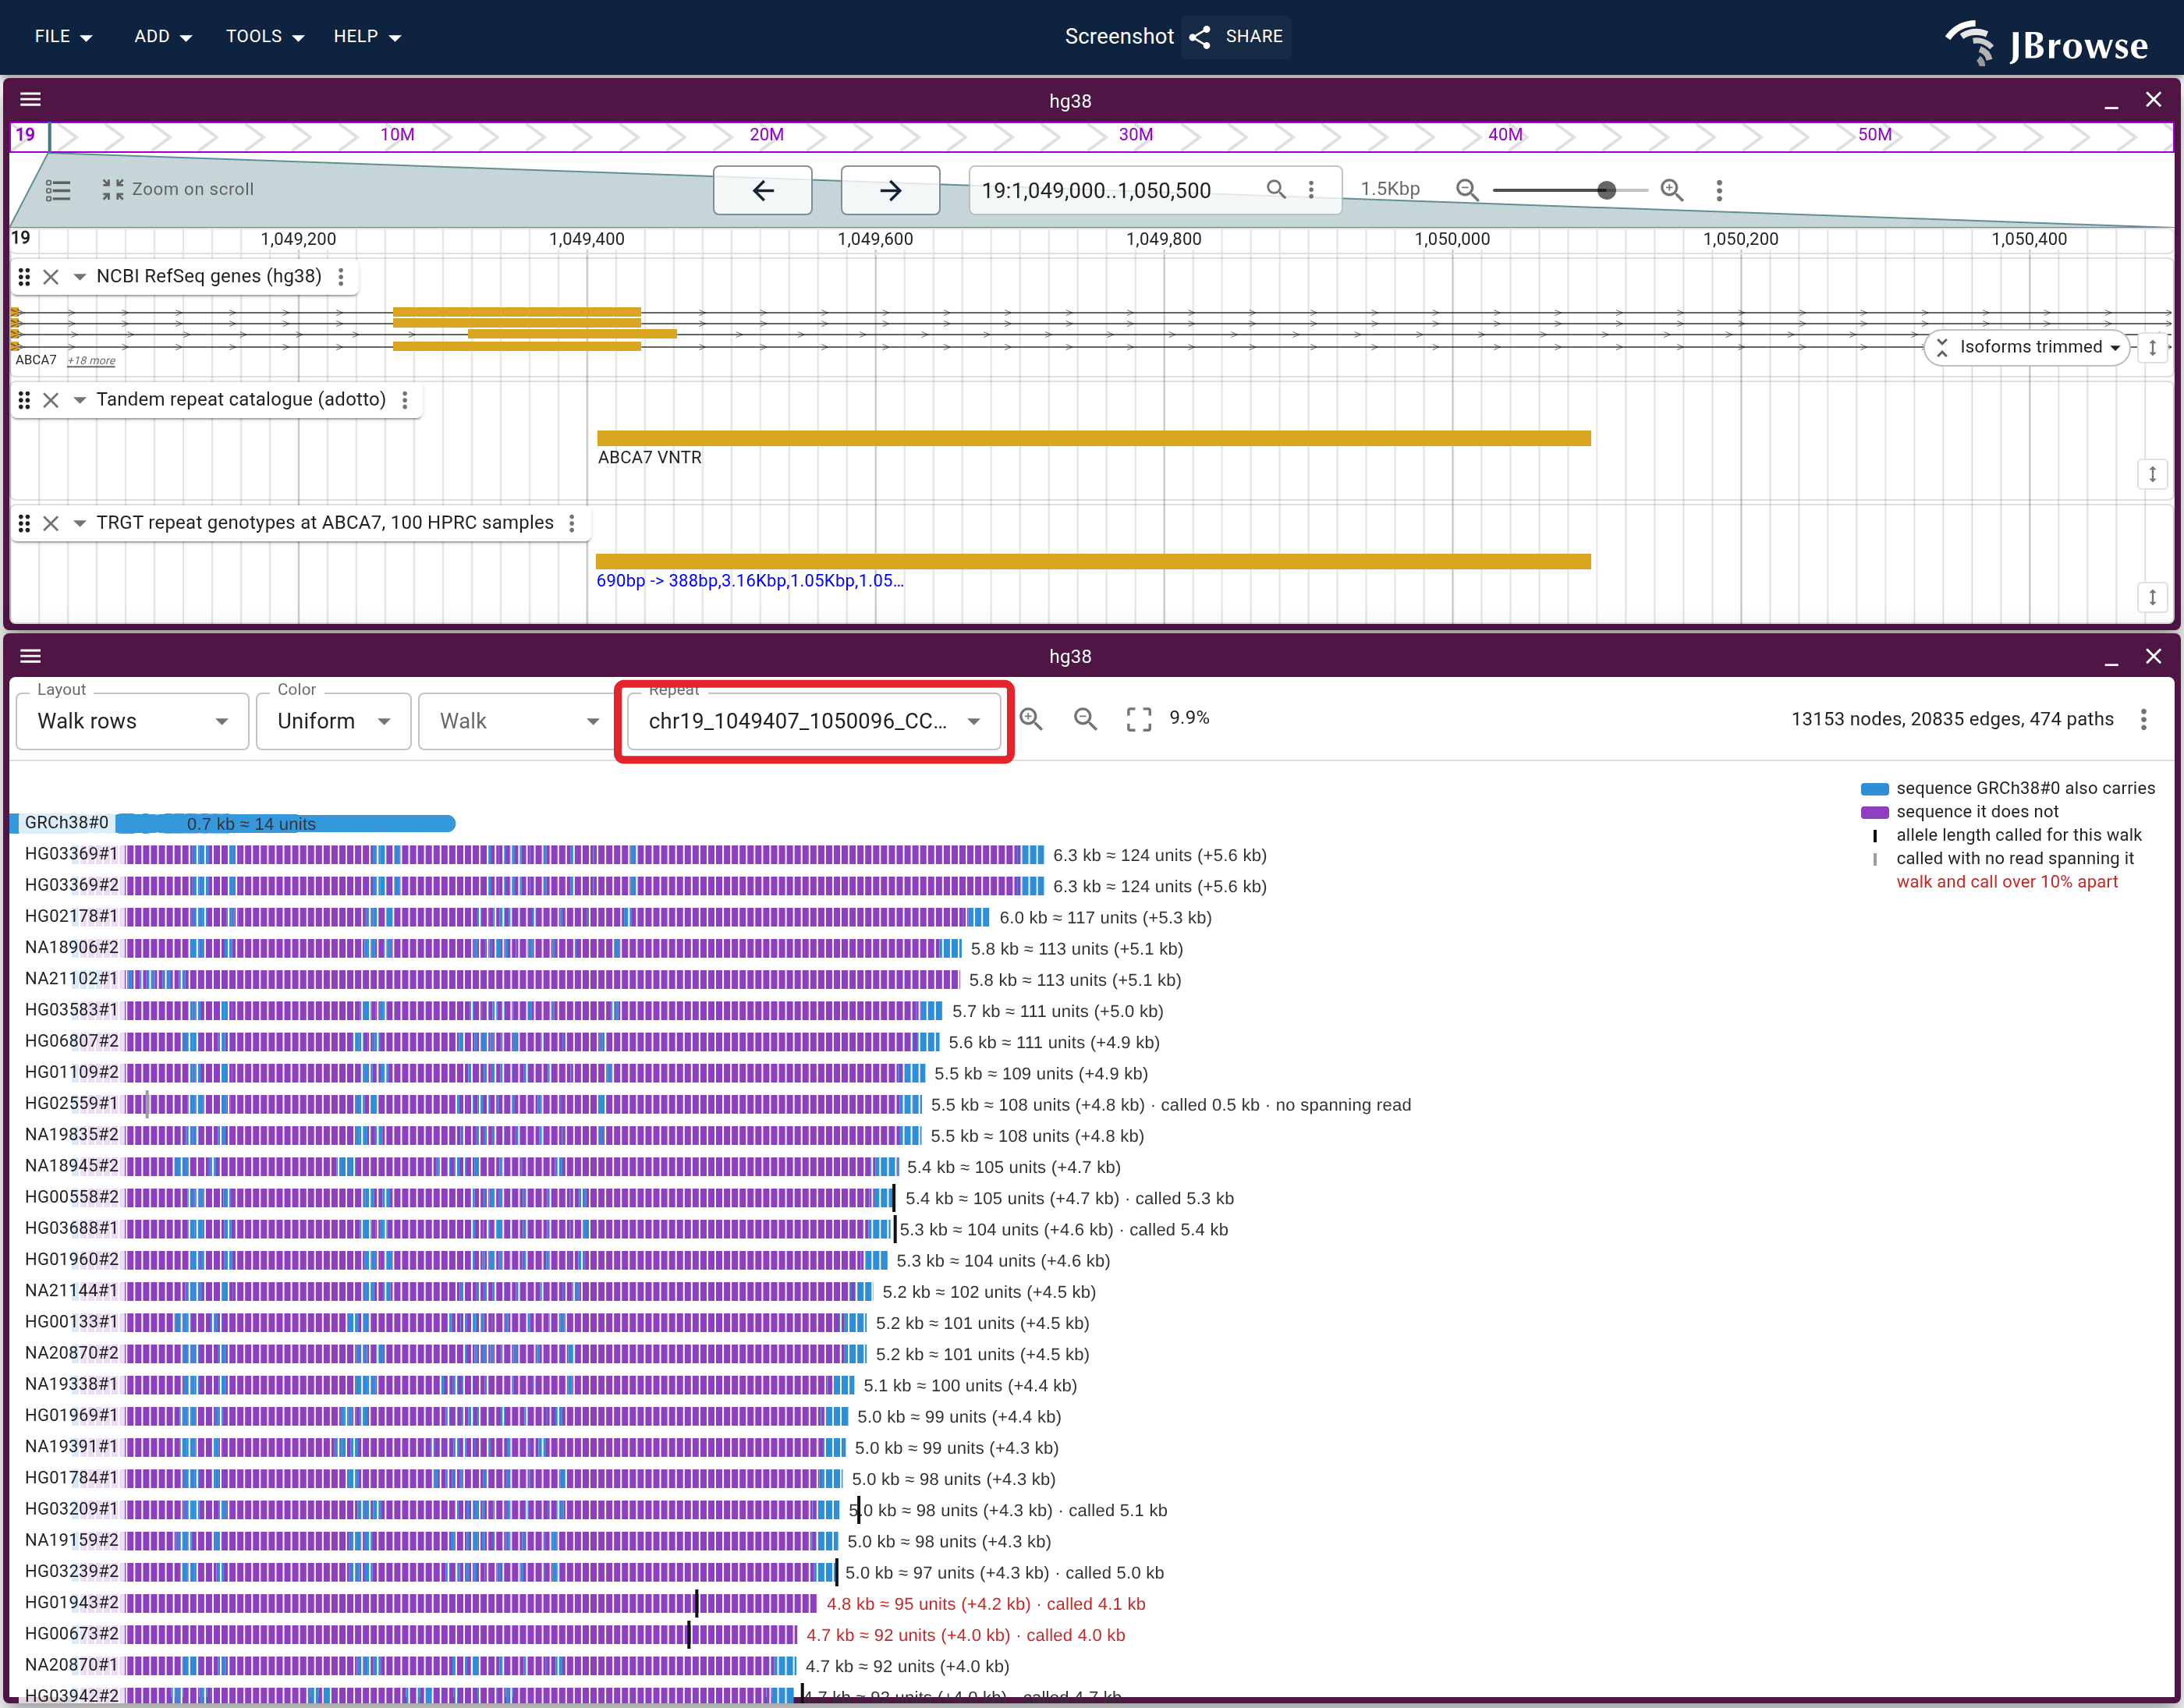2184x1708 pixels.
Task: Select the HG02559#1 walk label
Action: (x=71, y=1104)
